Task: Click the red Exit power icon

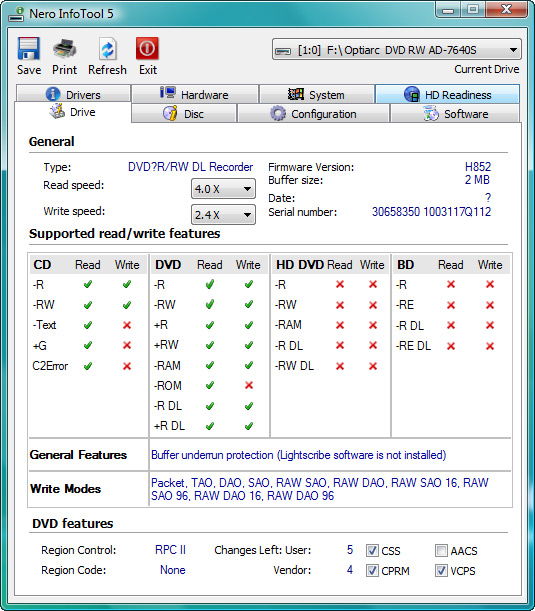Action: coord(147,48)
